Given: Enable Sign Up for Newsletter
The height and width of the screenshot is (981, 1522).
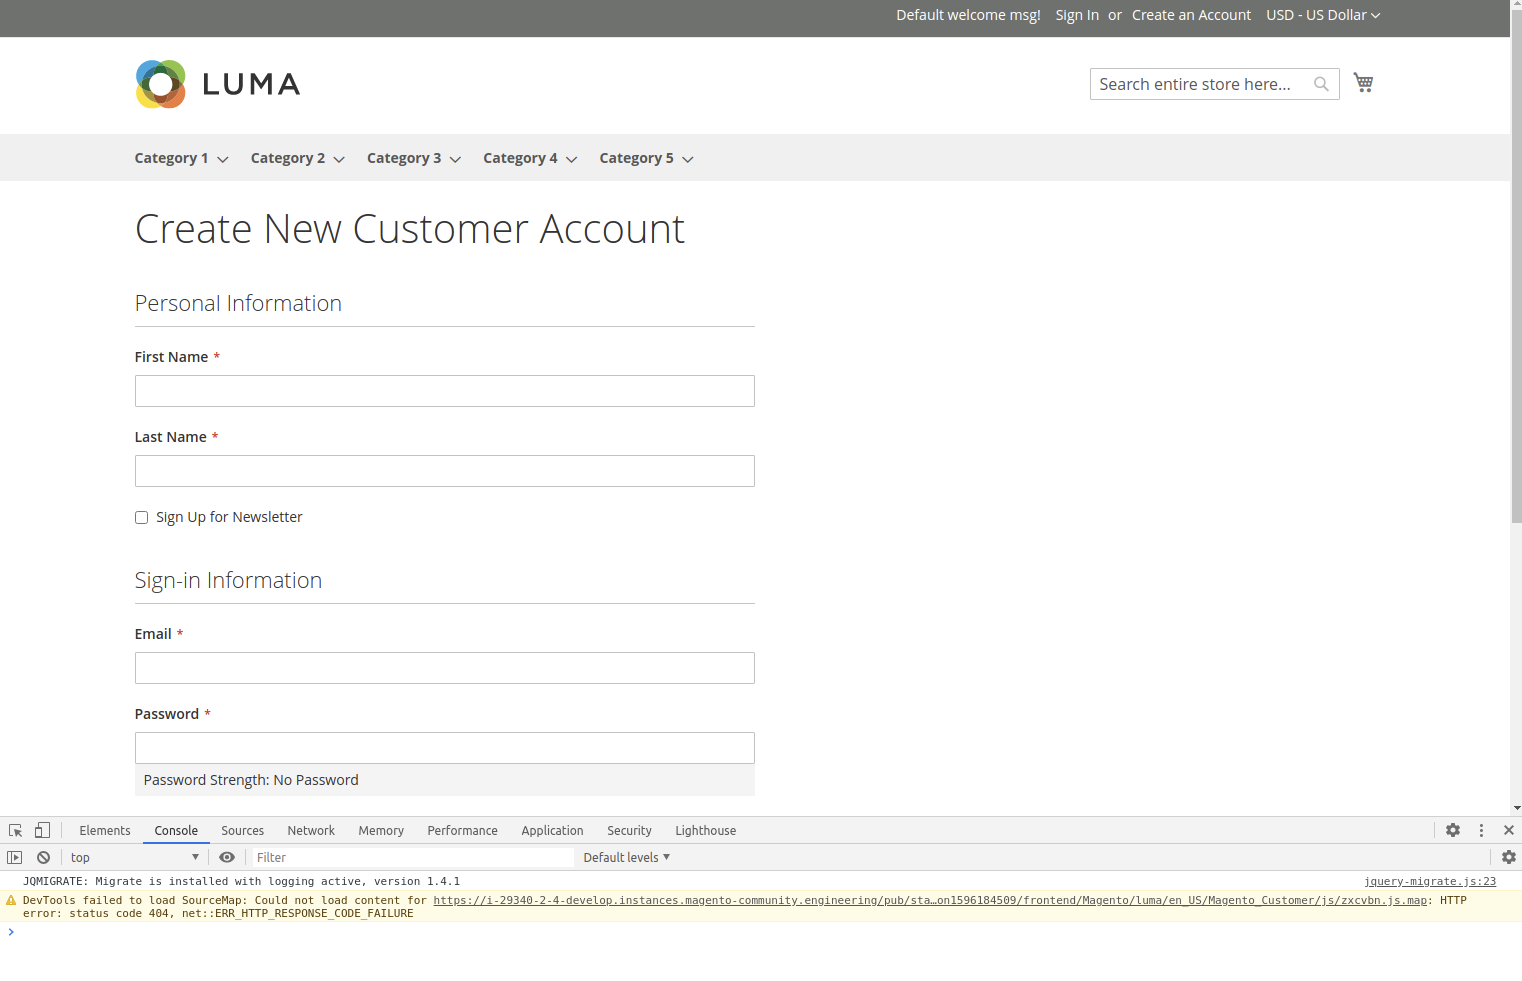Looking at the screenshot, I should coord(141,517).
